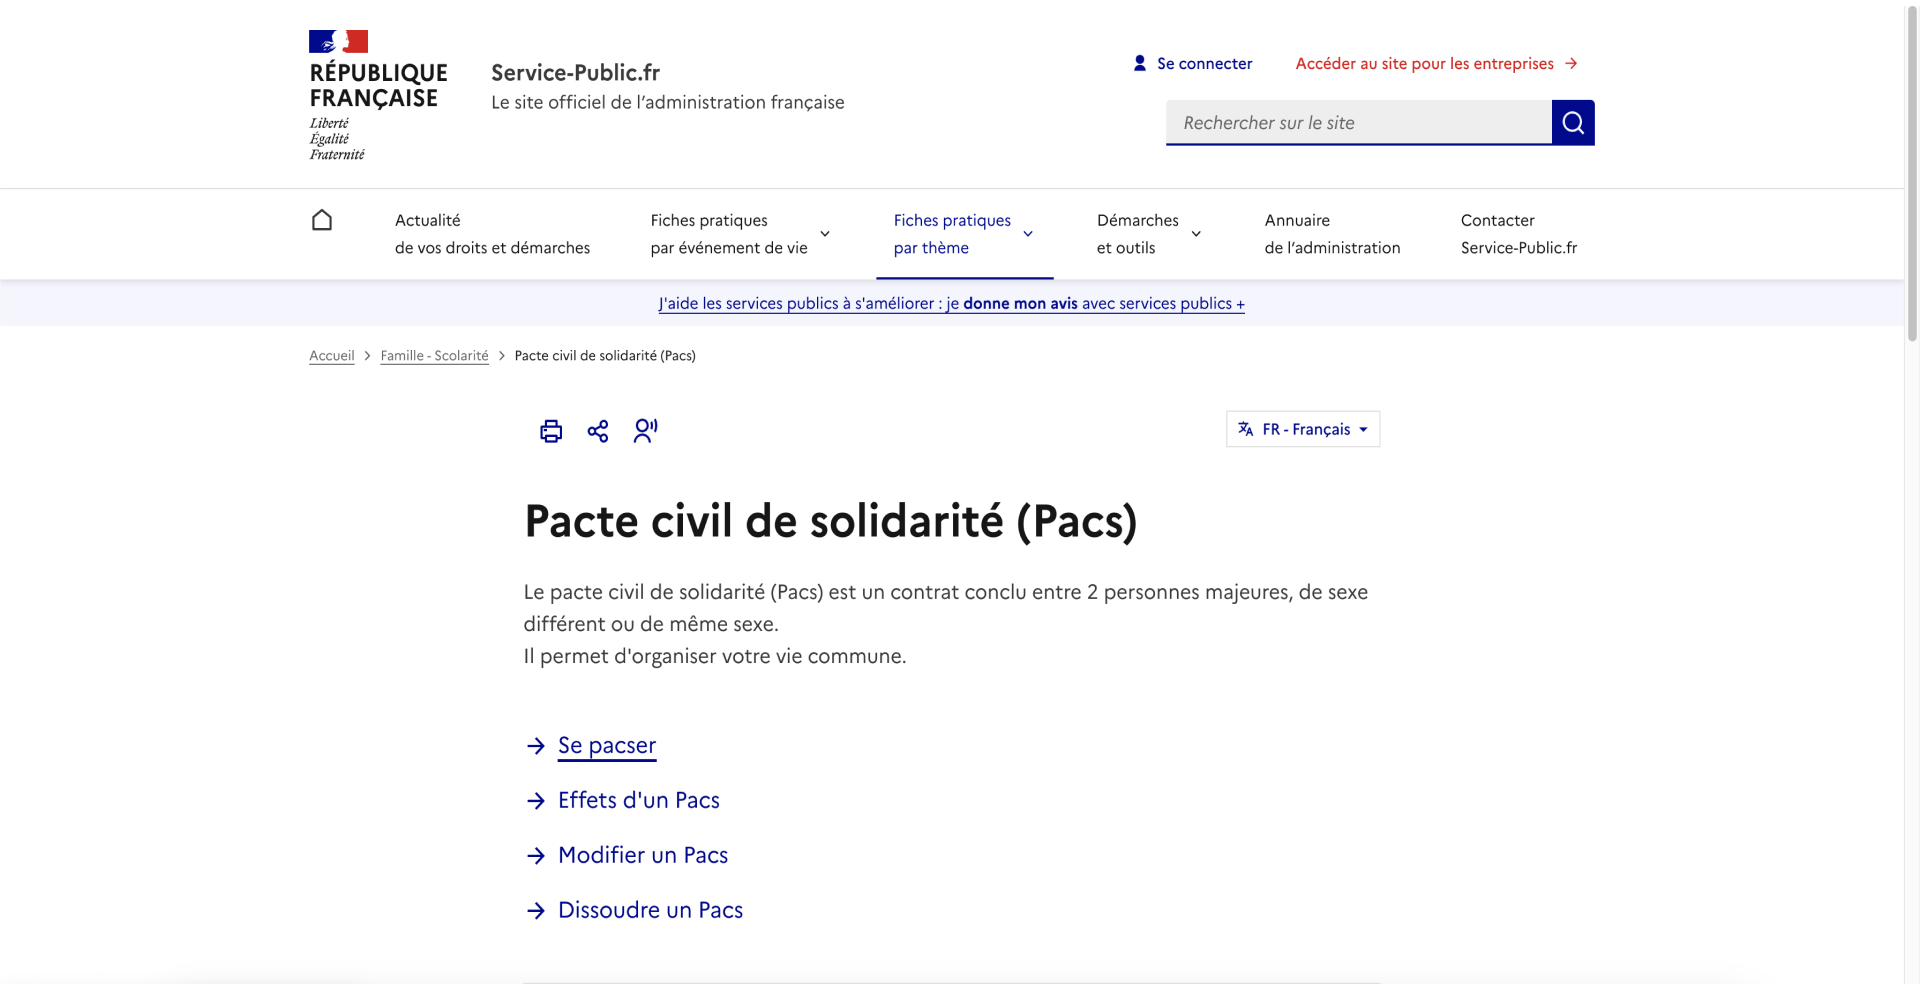Click the share icon
Viewport: 1920px width, 984px height.
pos(598,431)
